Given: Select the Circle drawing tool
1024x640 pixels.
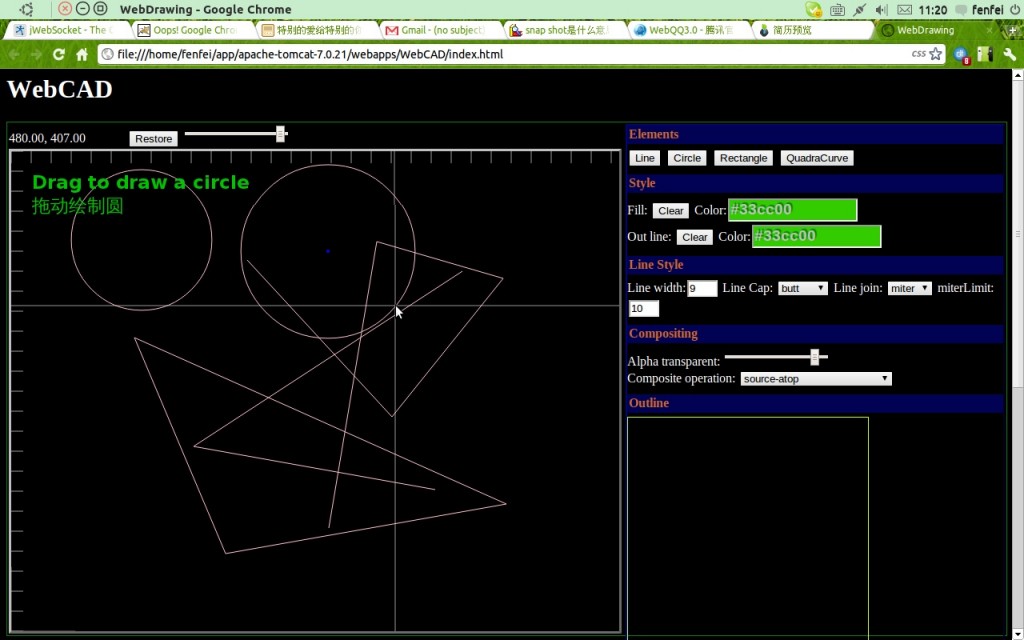Looking at the screenshot, I should click(686, 157).
